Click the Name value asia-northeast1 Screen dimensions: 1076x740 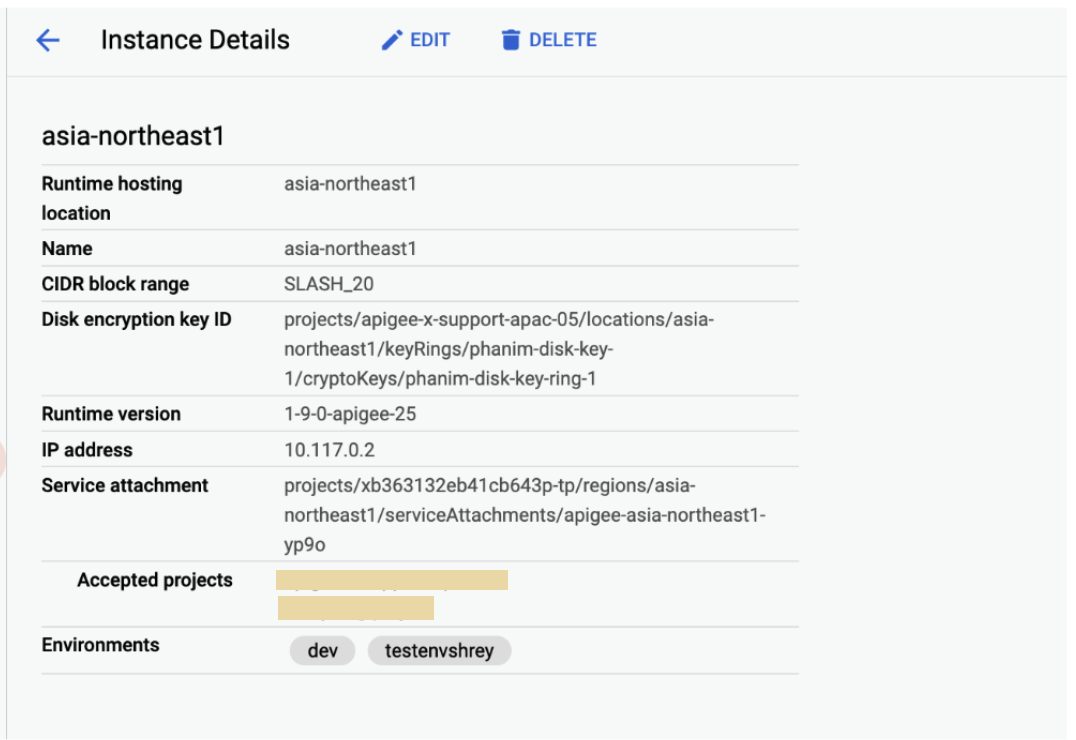(350, 248)
